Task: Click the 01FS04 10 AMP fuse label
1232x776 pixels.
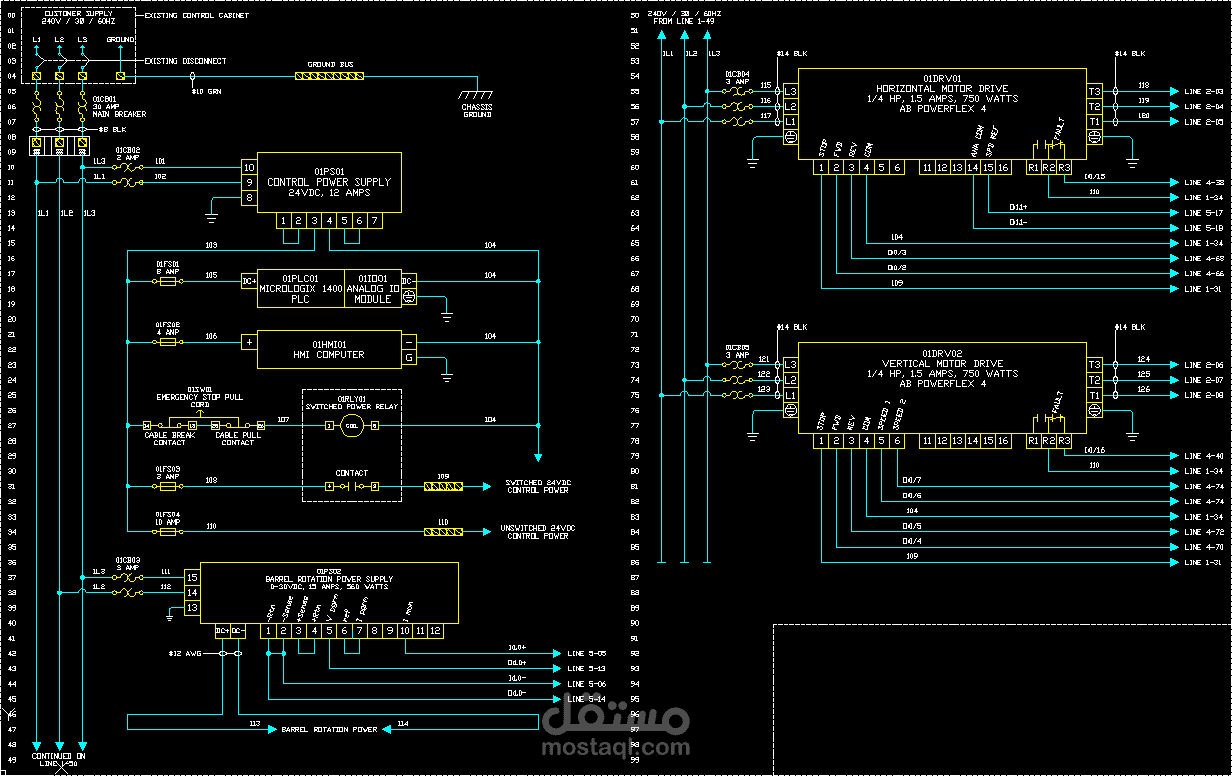Action: [167, 518]
